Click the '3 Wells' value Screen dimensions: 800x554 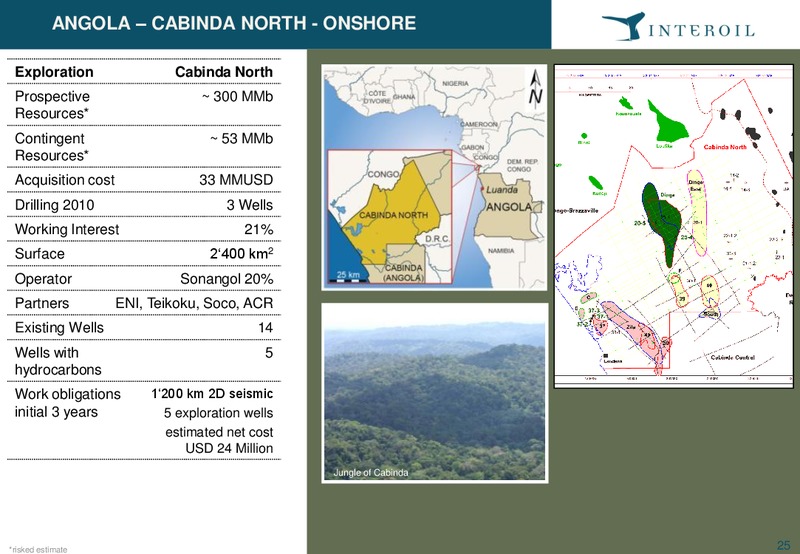250,205
